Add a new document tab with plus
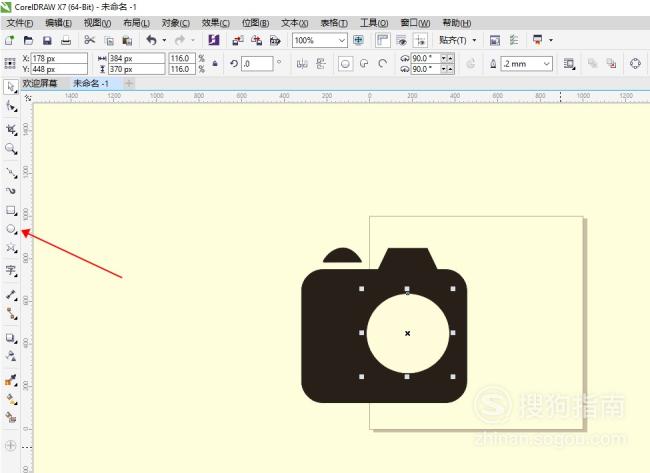This screenshot has height=473, width=650. pos(129,83)
